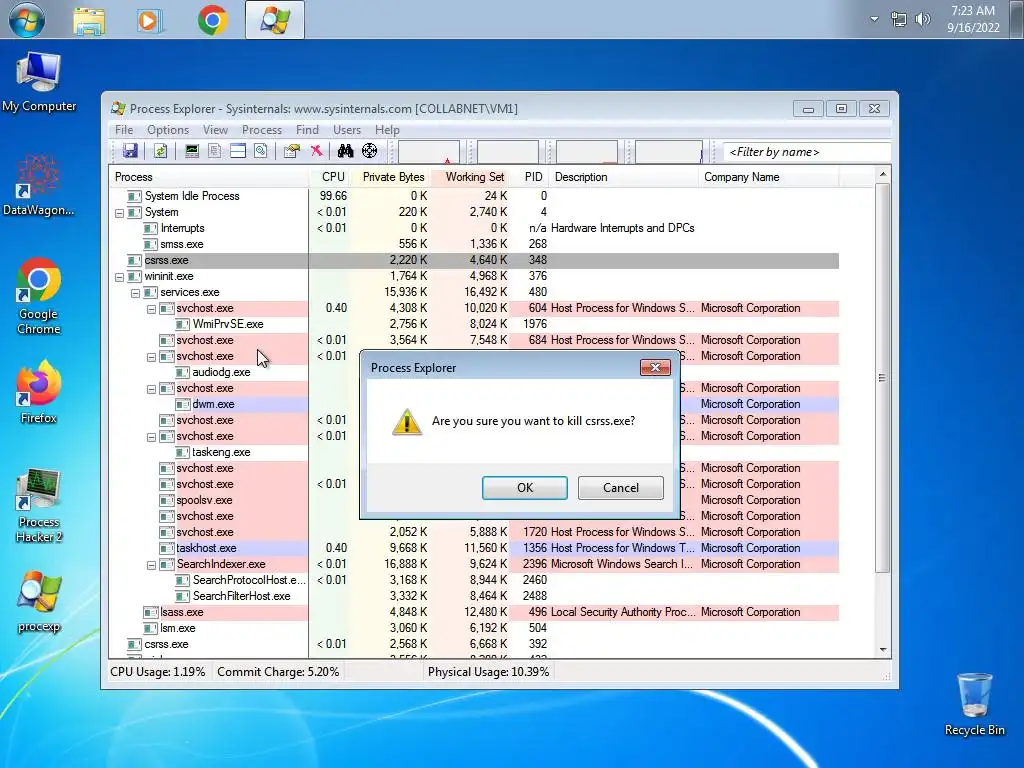Select the spoolsv.exe process row
Screen dimensions: 1024x768
[204, 500]
